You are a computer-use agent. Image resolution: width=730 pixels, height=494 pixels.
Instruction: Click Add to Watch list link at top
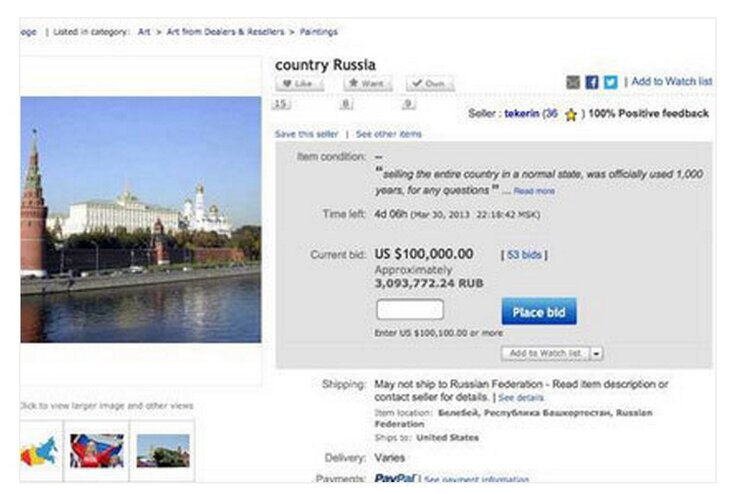671,82
